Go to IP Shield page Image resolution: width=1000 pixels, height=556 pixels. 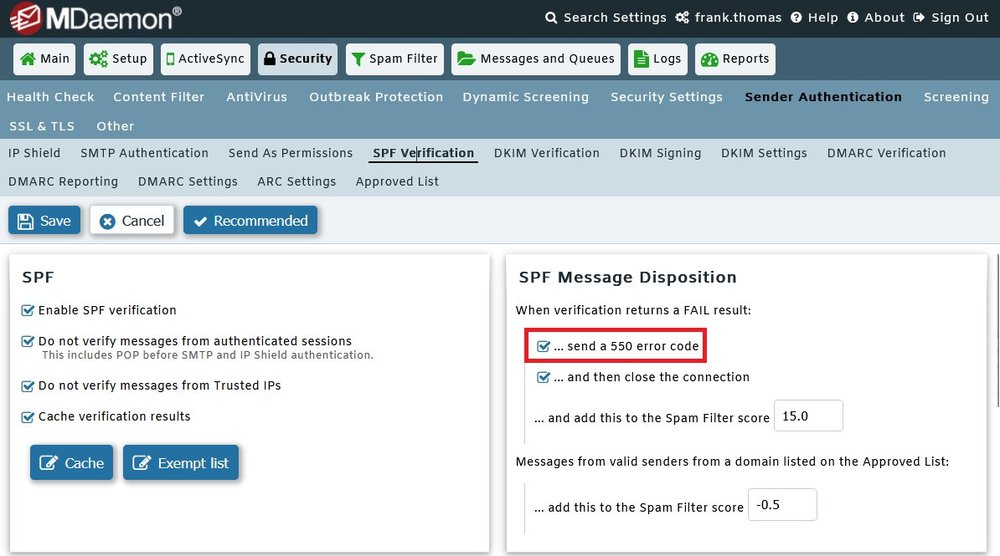click(34, 153)
